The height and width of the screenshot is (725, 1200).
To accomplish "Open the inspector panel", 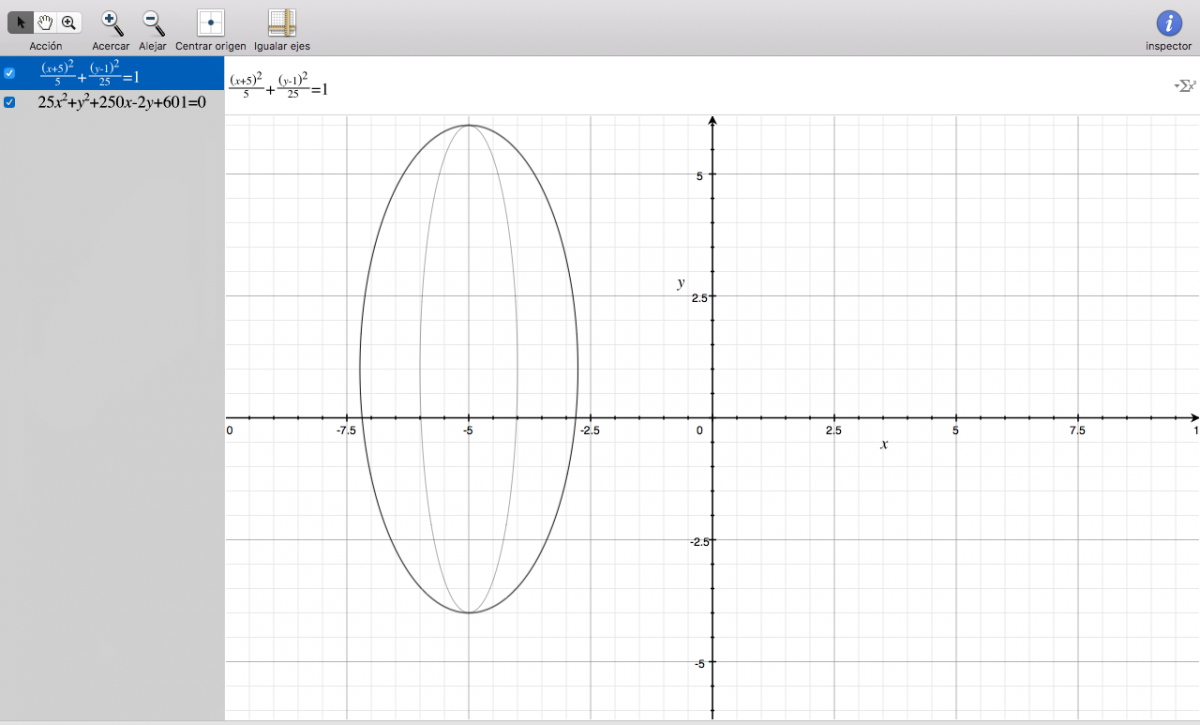I will 1168,24.
